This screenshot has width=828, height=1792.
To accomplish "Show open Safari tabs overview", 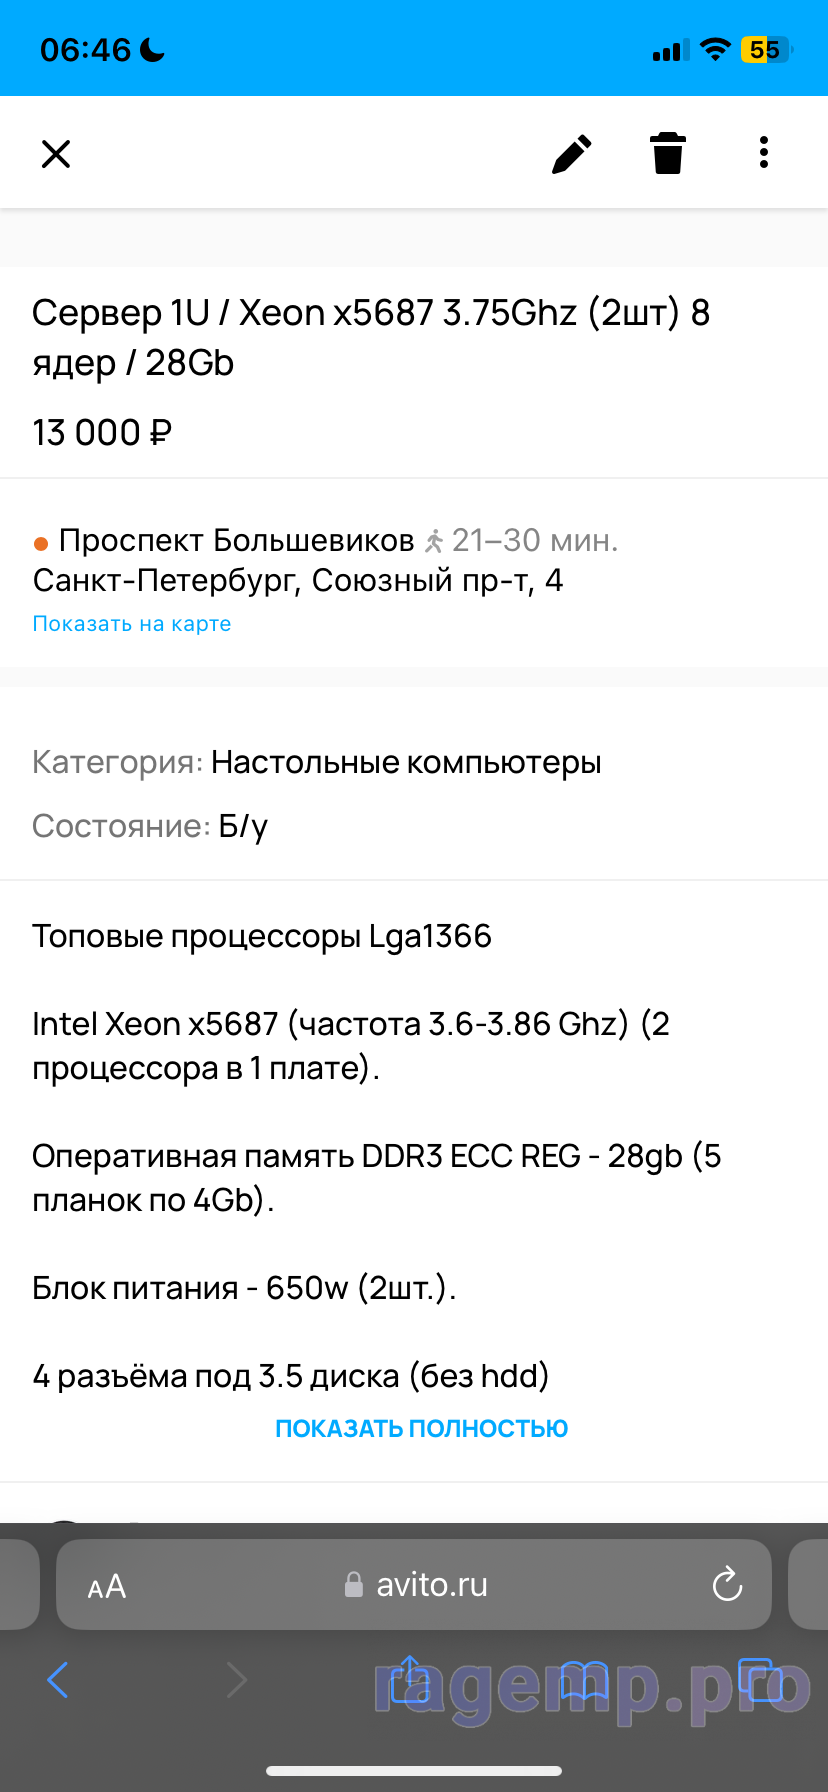I will point(759,1680).
